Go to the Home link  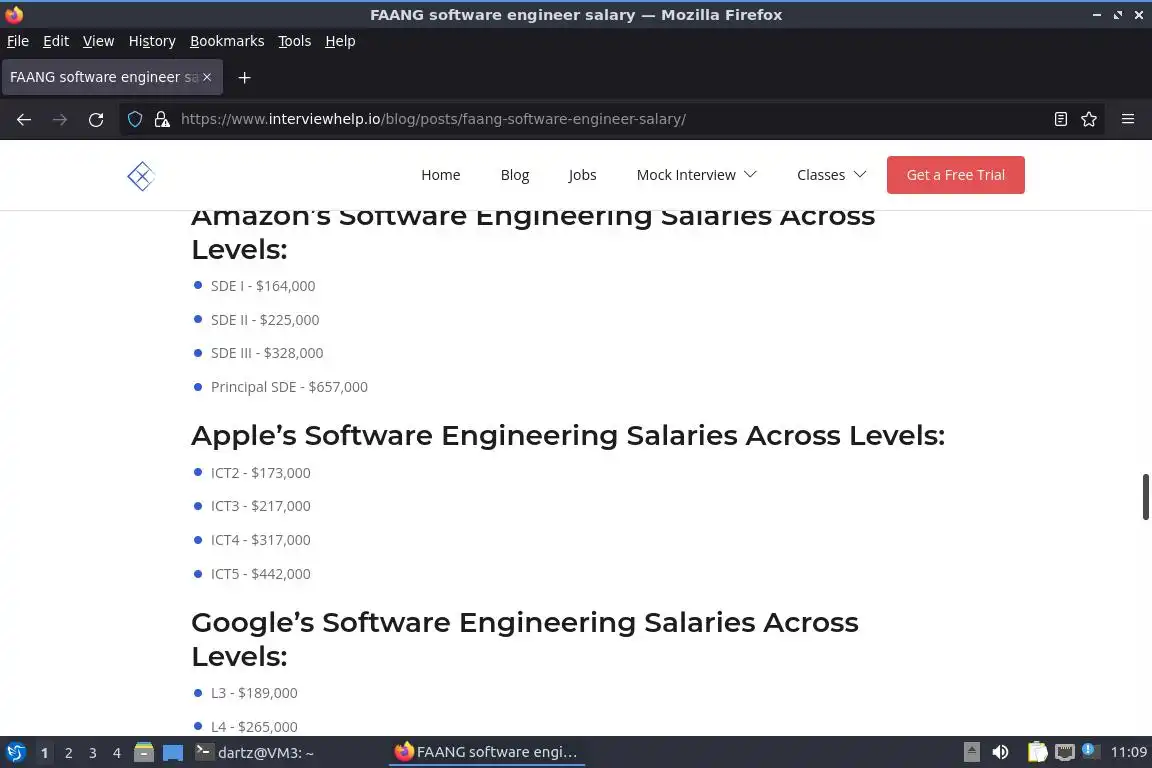pos(441,175)
